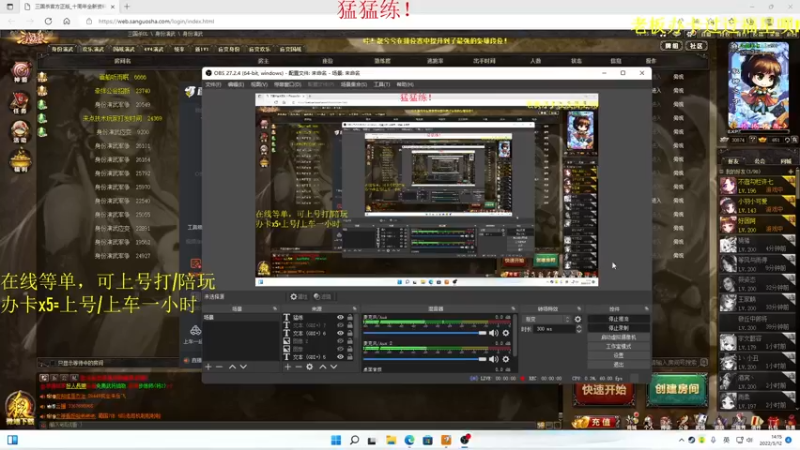This screenshot has height=450, width=800.
Task: Click 停止录制 stop recording button
Action: (x=618, y=328)
